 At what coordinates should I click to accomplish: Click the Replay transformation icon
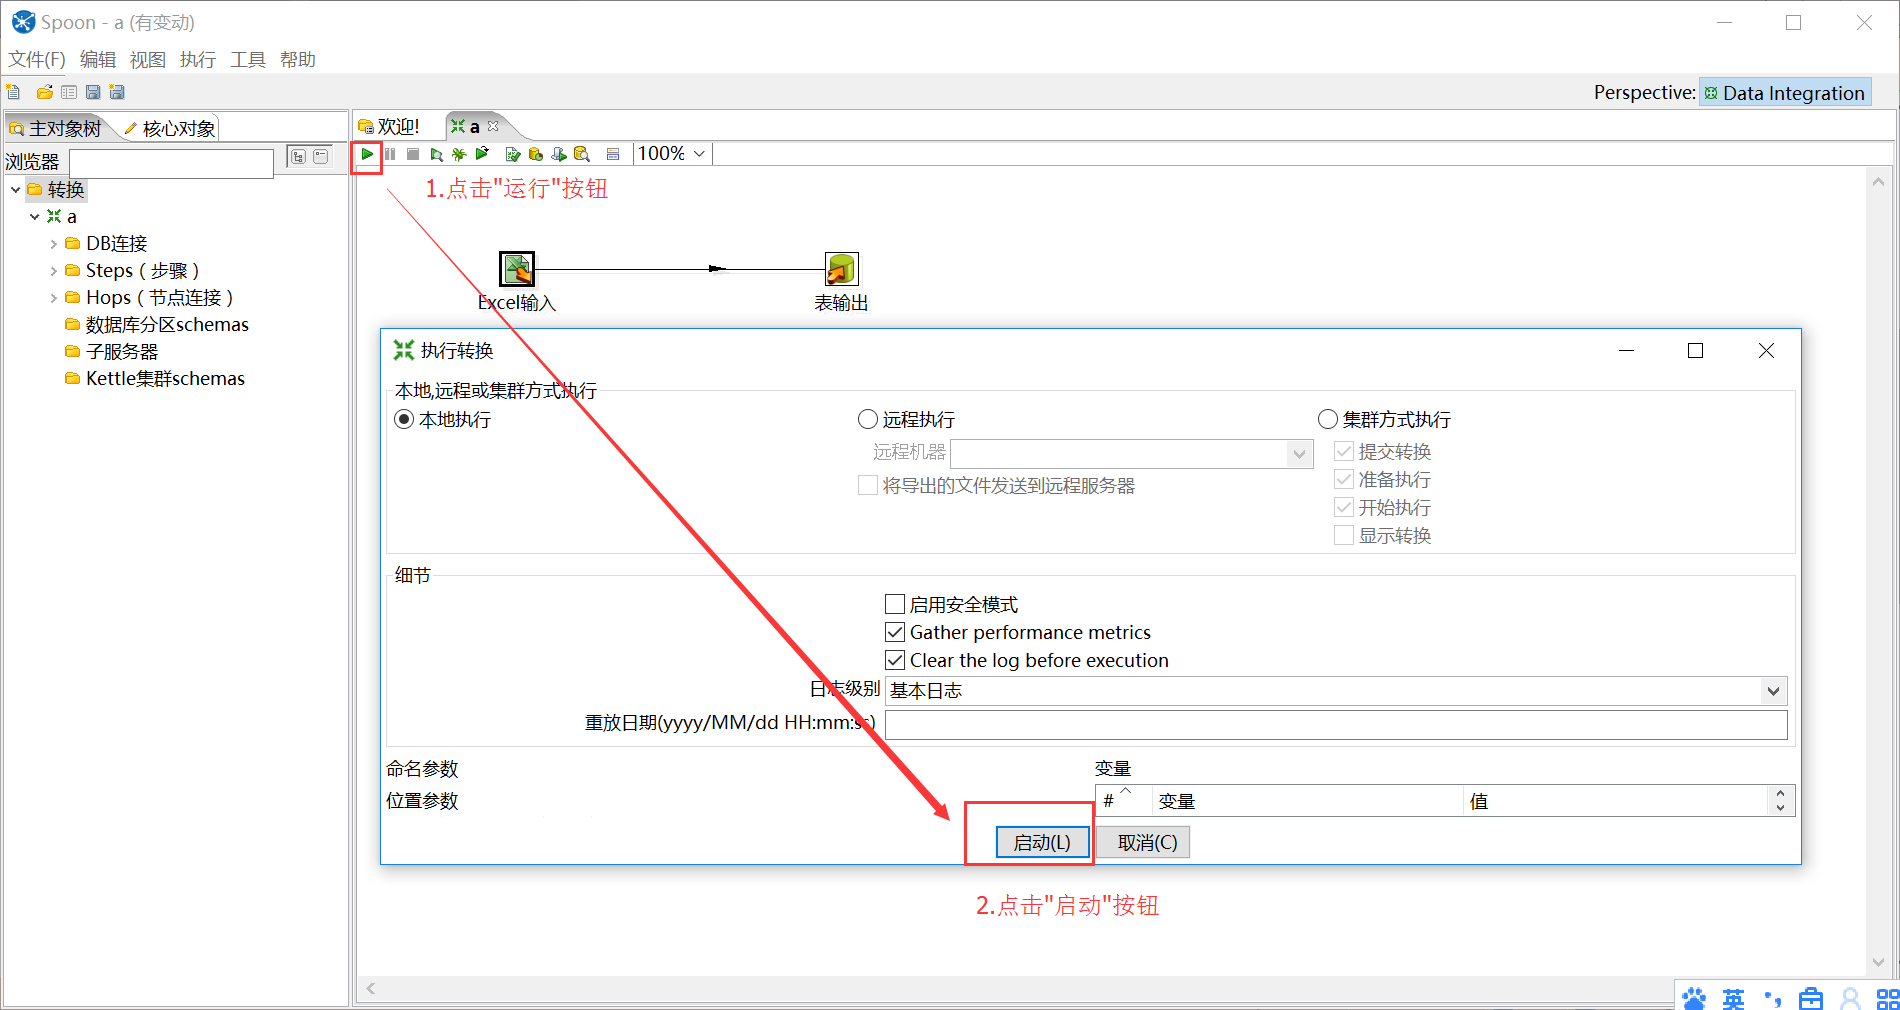coord(482,154)
